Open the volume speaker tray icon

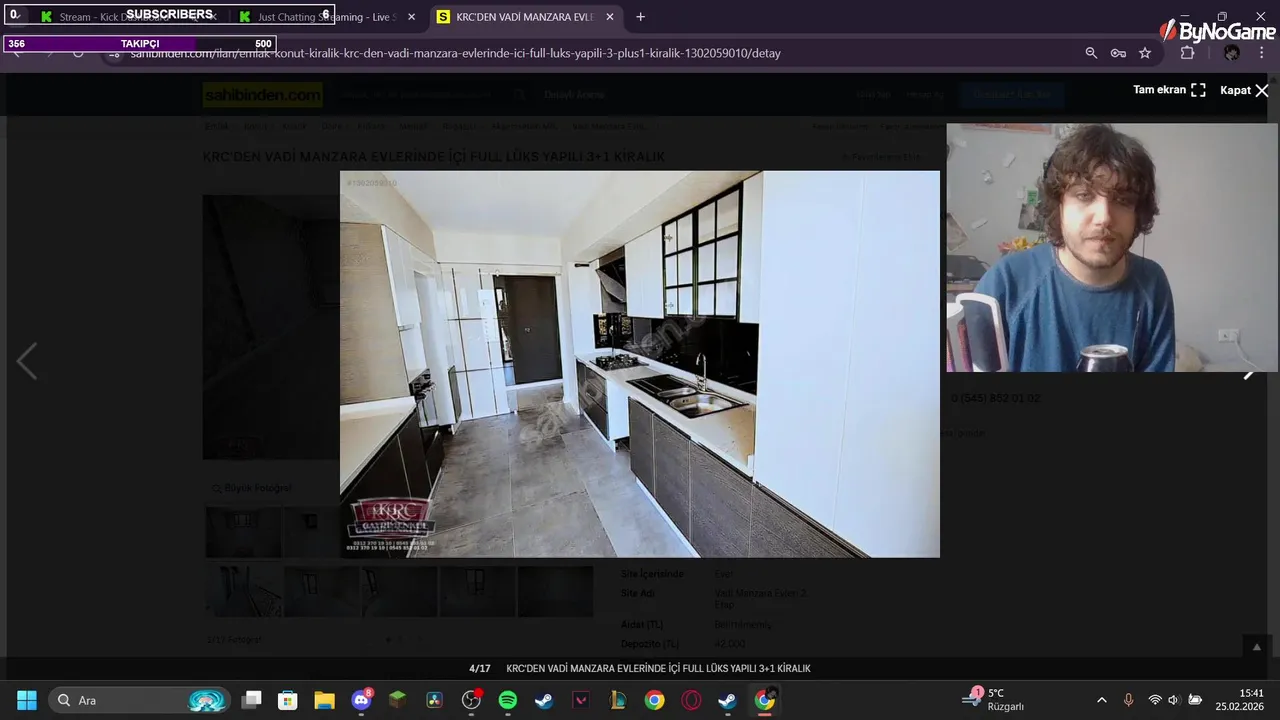coord(1174,700)
